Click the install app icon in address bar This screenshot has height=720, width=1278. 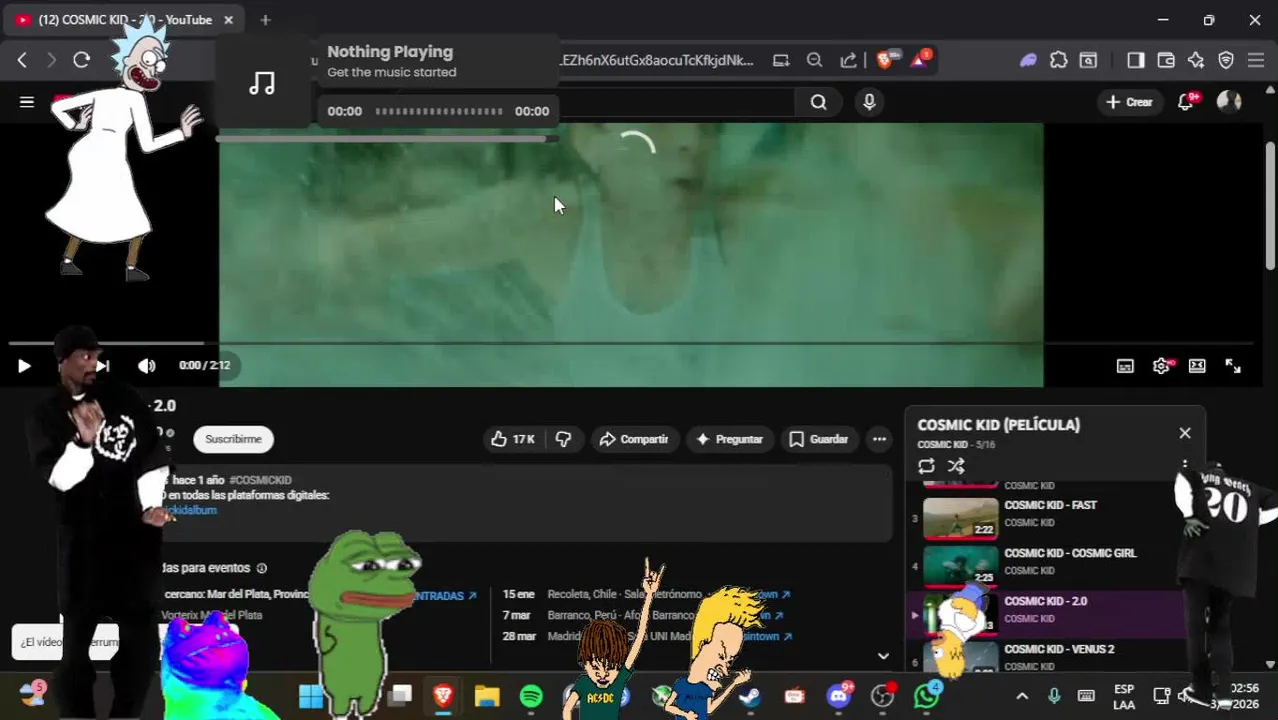(781, 60)
